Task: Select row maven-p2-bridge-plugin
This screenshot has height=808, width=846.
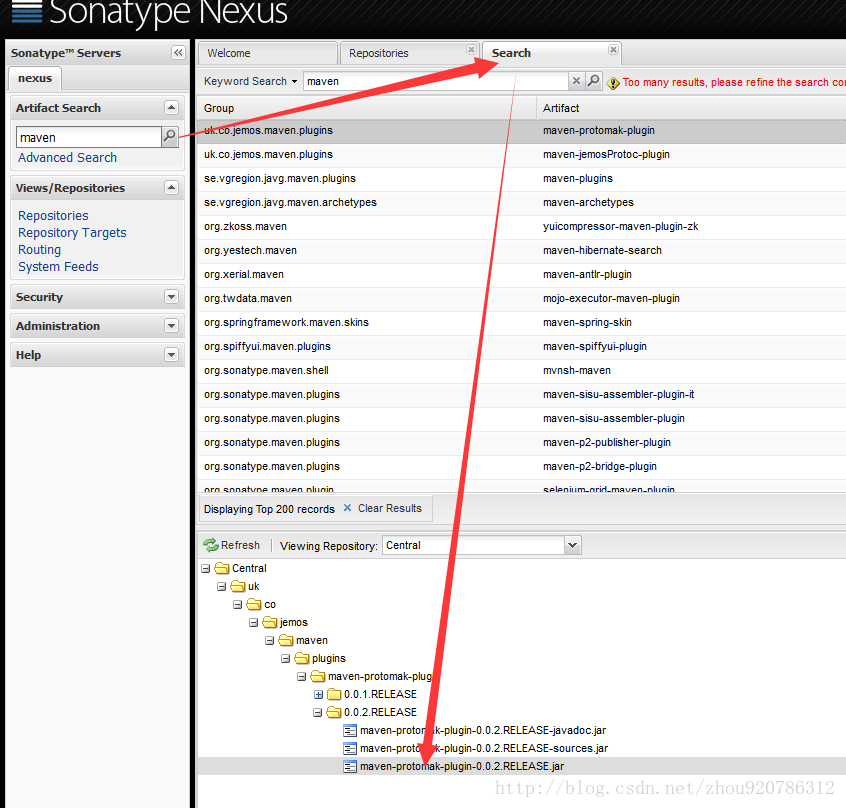Action: (521, 467)
